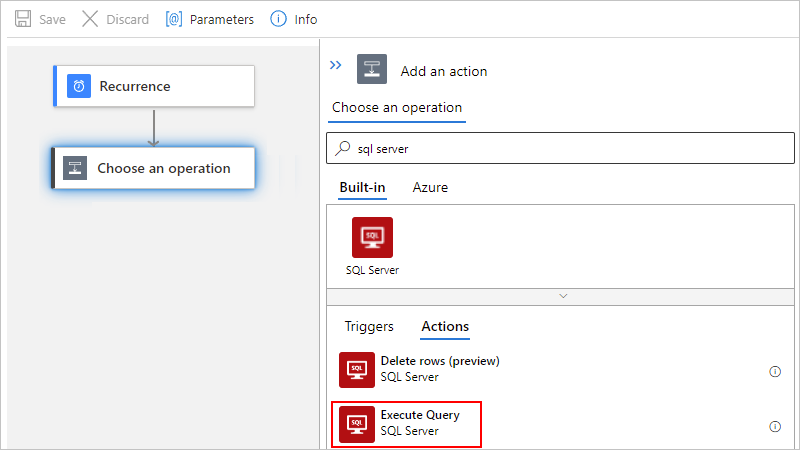Collapse the connectors list chevron
This screenshot has height=450, width=800.
pos(563,296)
